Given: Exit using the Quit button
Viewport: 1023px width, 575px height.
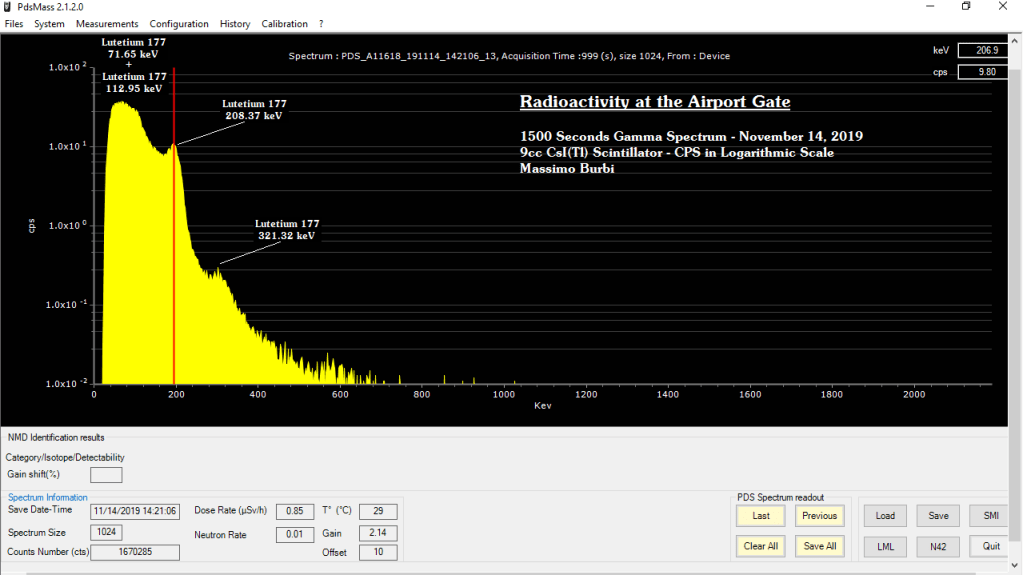Looking at the screenshot, I should (990, 546).
